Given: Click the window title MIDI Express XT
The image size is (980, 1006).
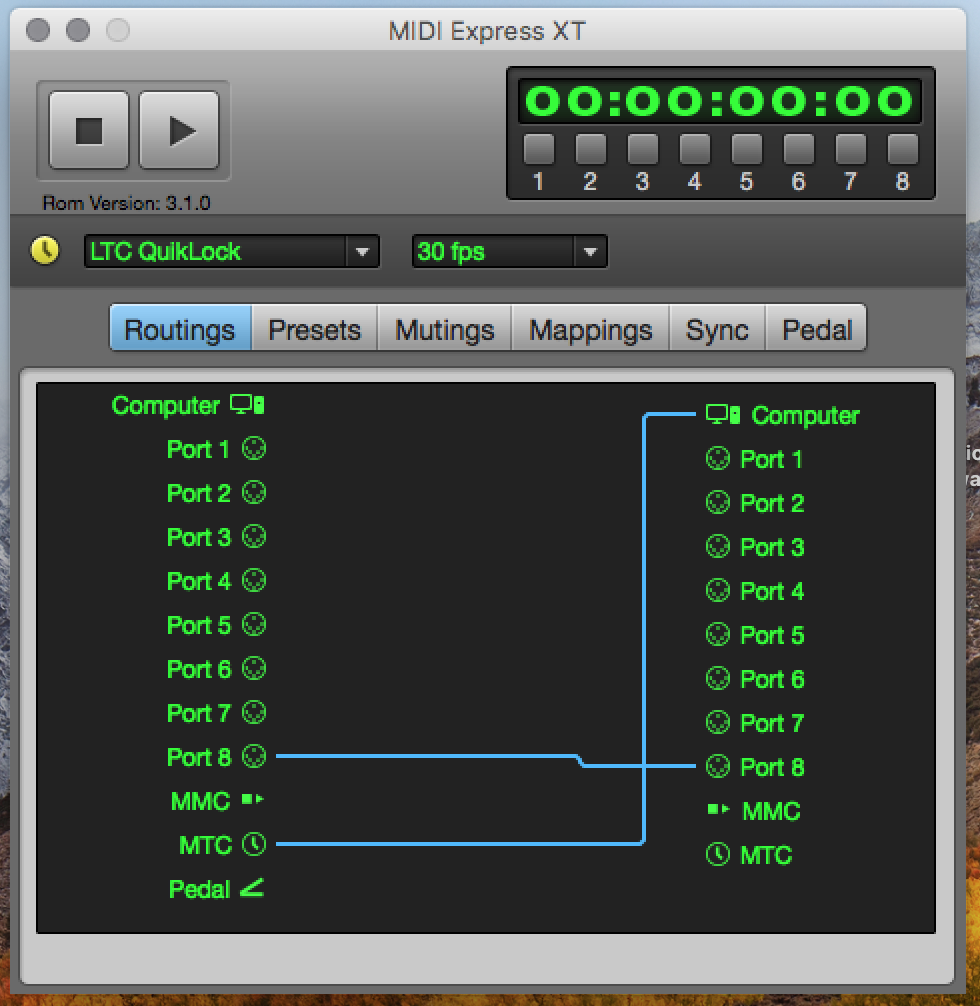Looking at the screenshot, I should point(487,31).
